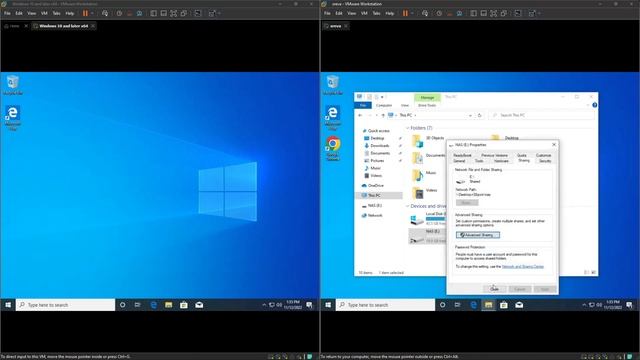Screen dimensions: 640x360
Task: Enter full screen mode in left VMware toolbar
Action: click(x=174, y=13)
